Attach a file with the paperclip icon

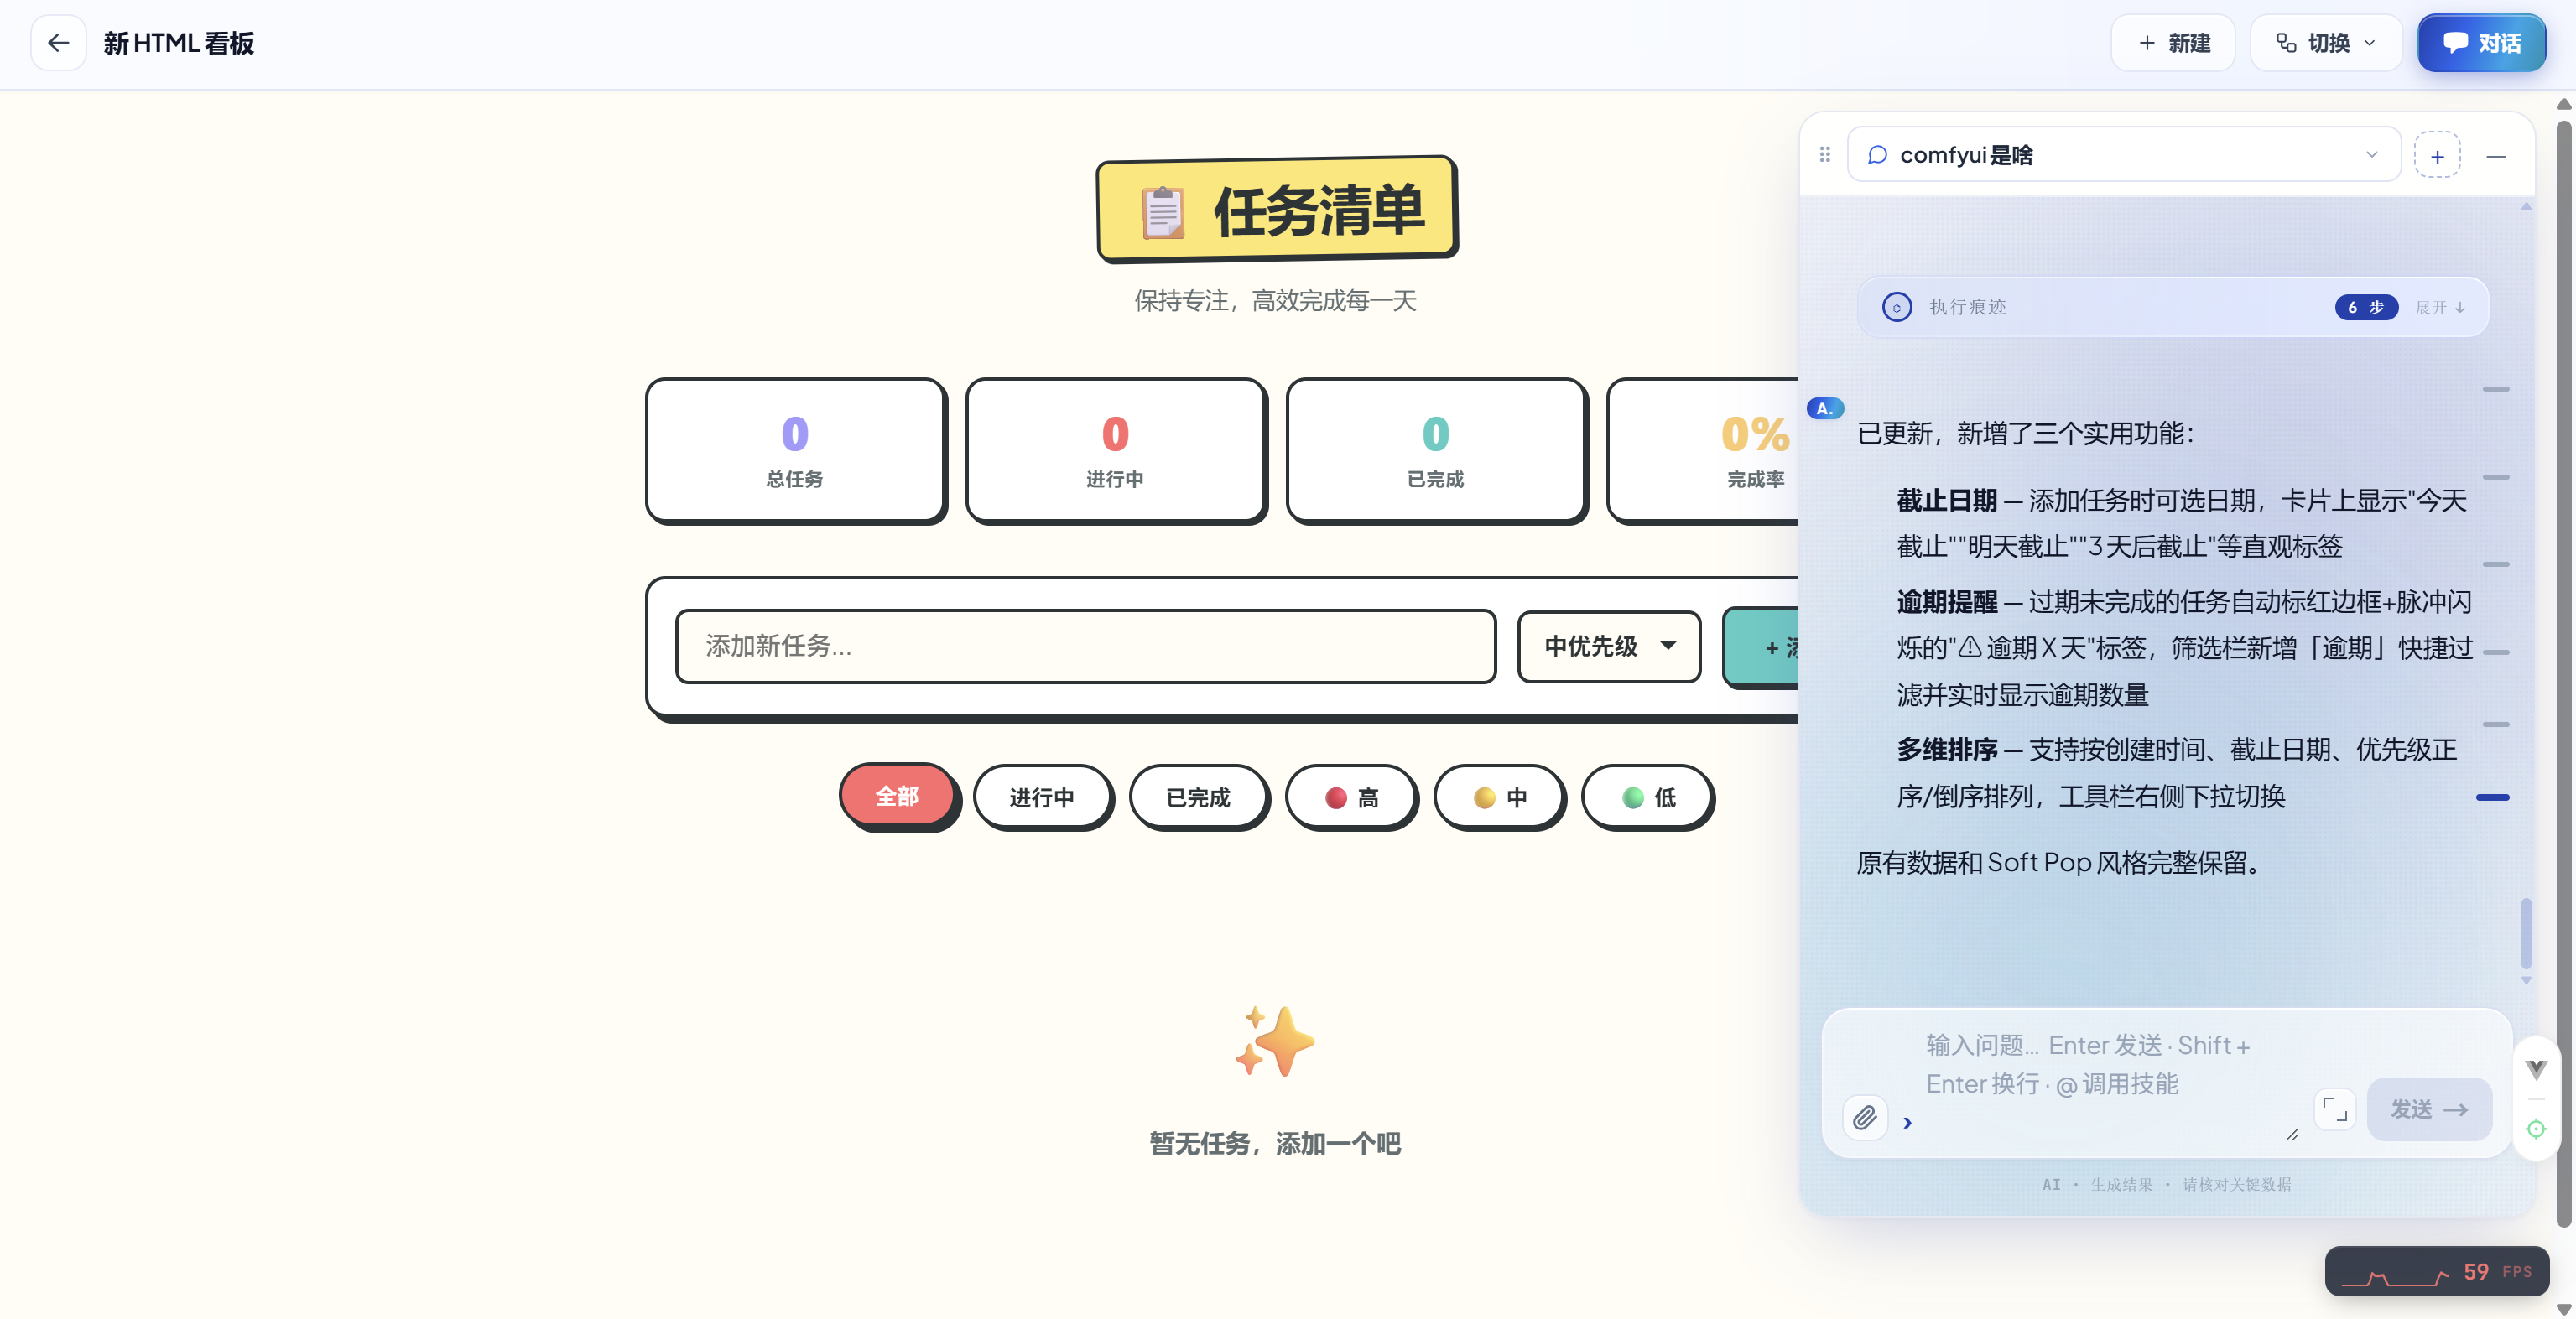pos(1864,1117)
